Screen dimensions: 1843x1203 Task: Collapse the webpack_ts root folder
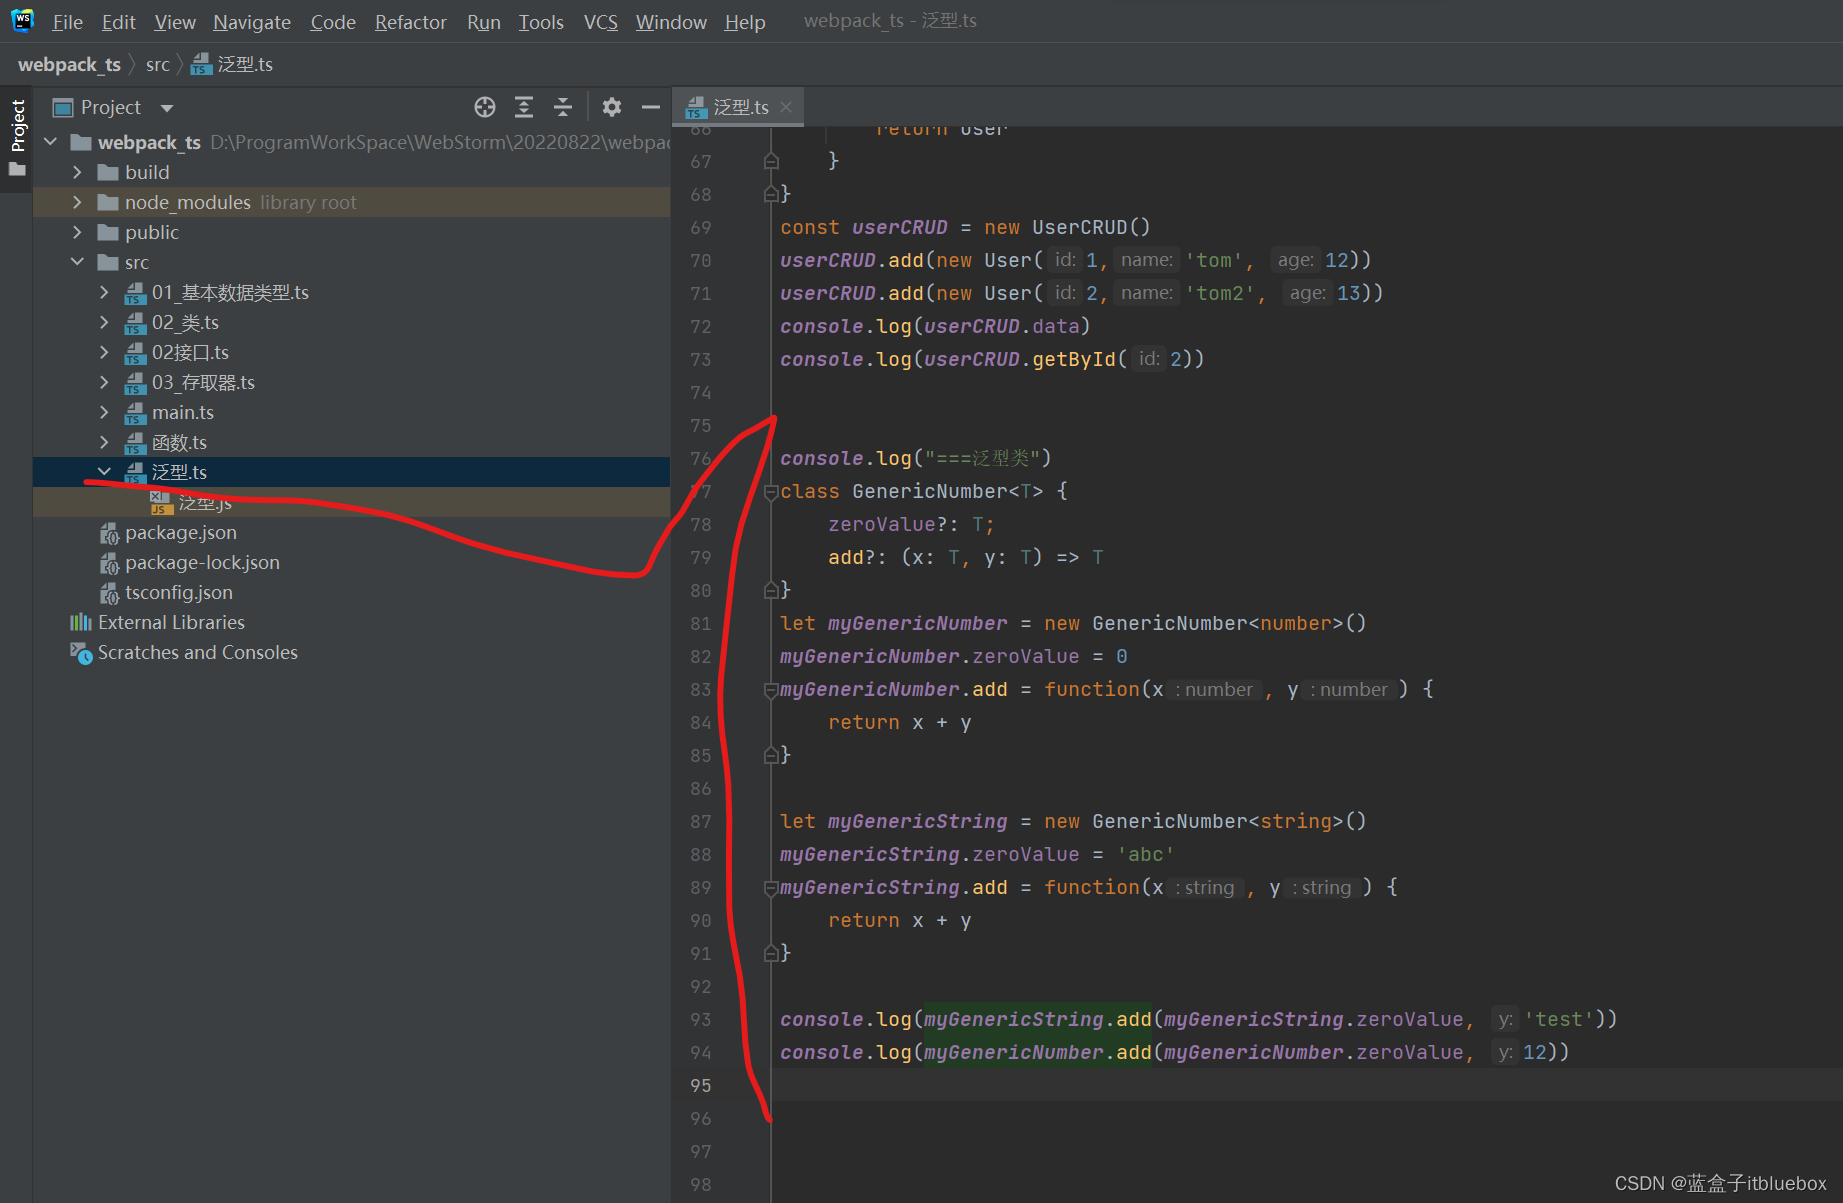pos(51,142)
